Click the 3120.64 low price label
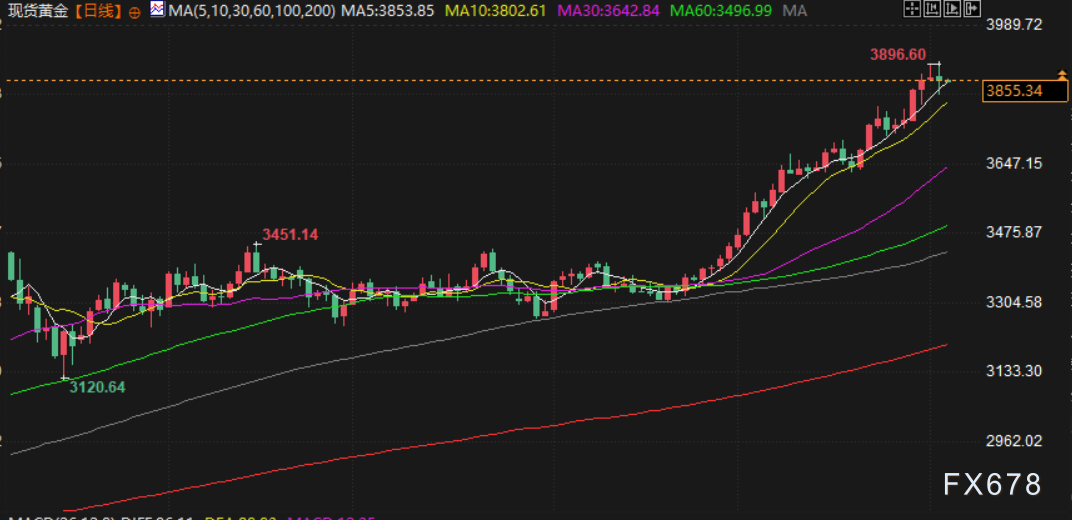This screenshot has height=520, width=1072. (x=97, y=387)
